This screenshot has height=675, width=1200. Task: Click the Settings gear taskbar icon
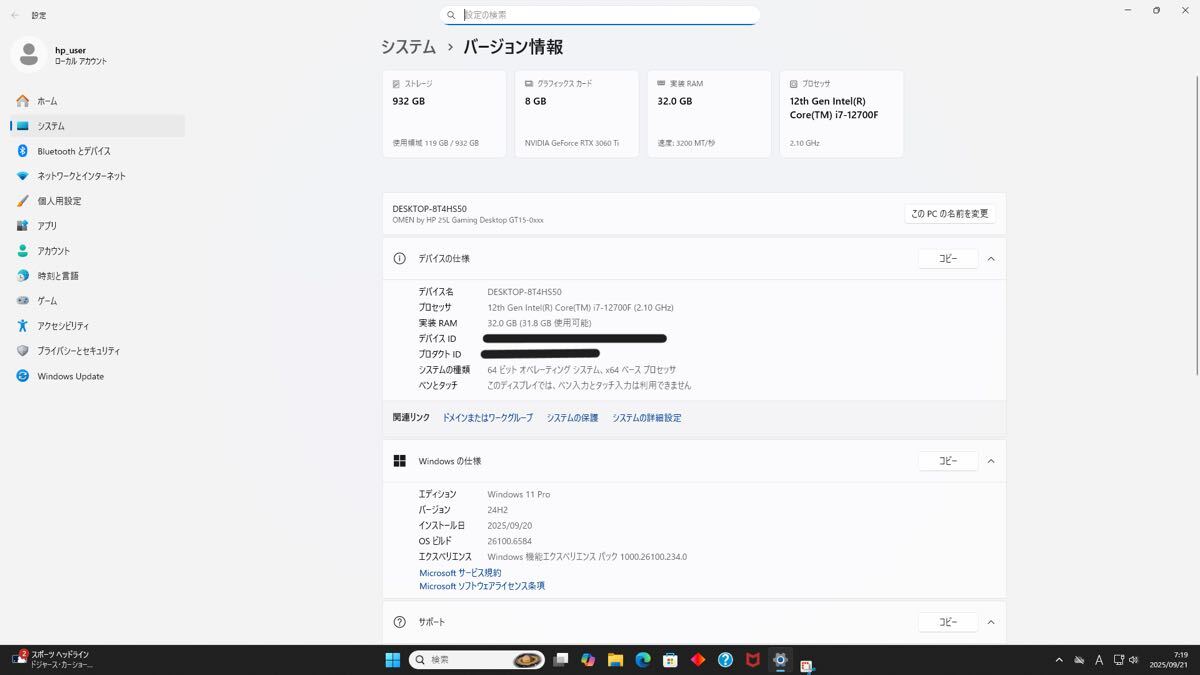pos(780,660)
